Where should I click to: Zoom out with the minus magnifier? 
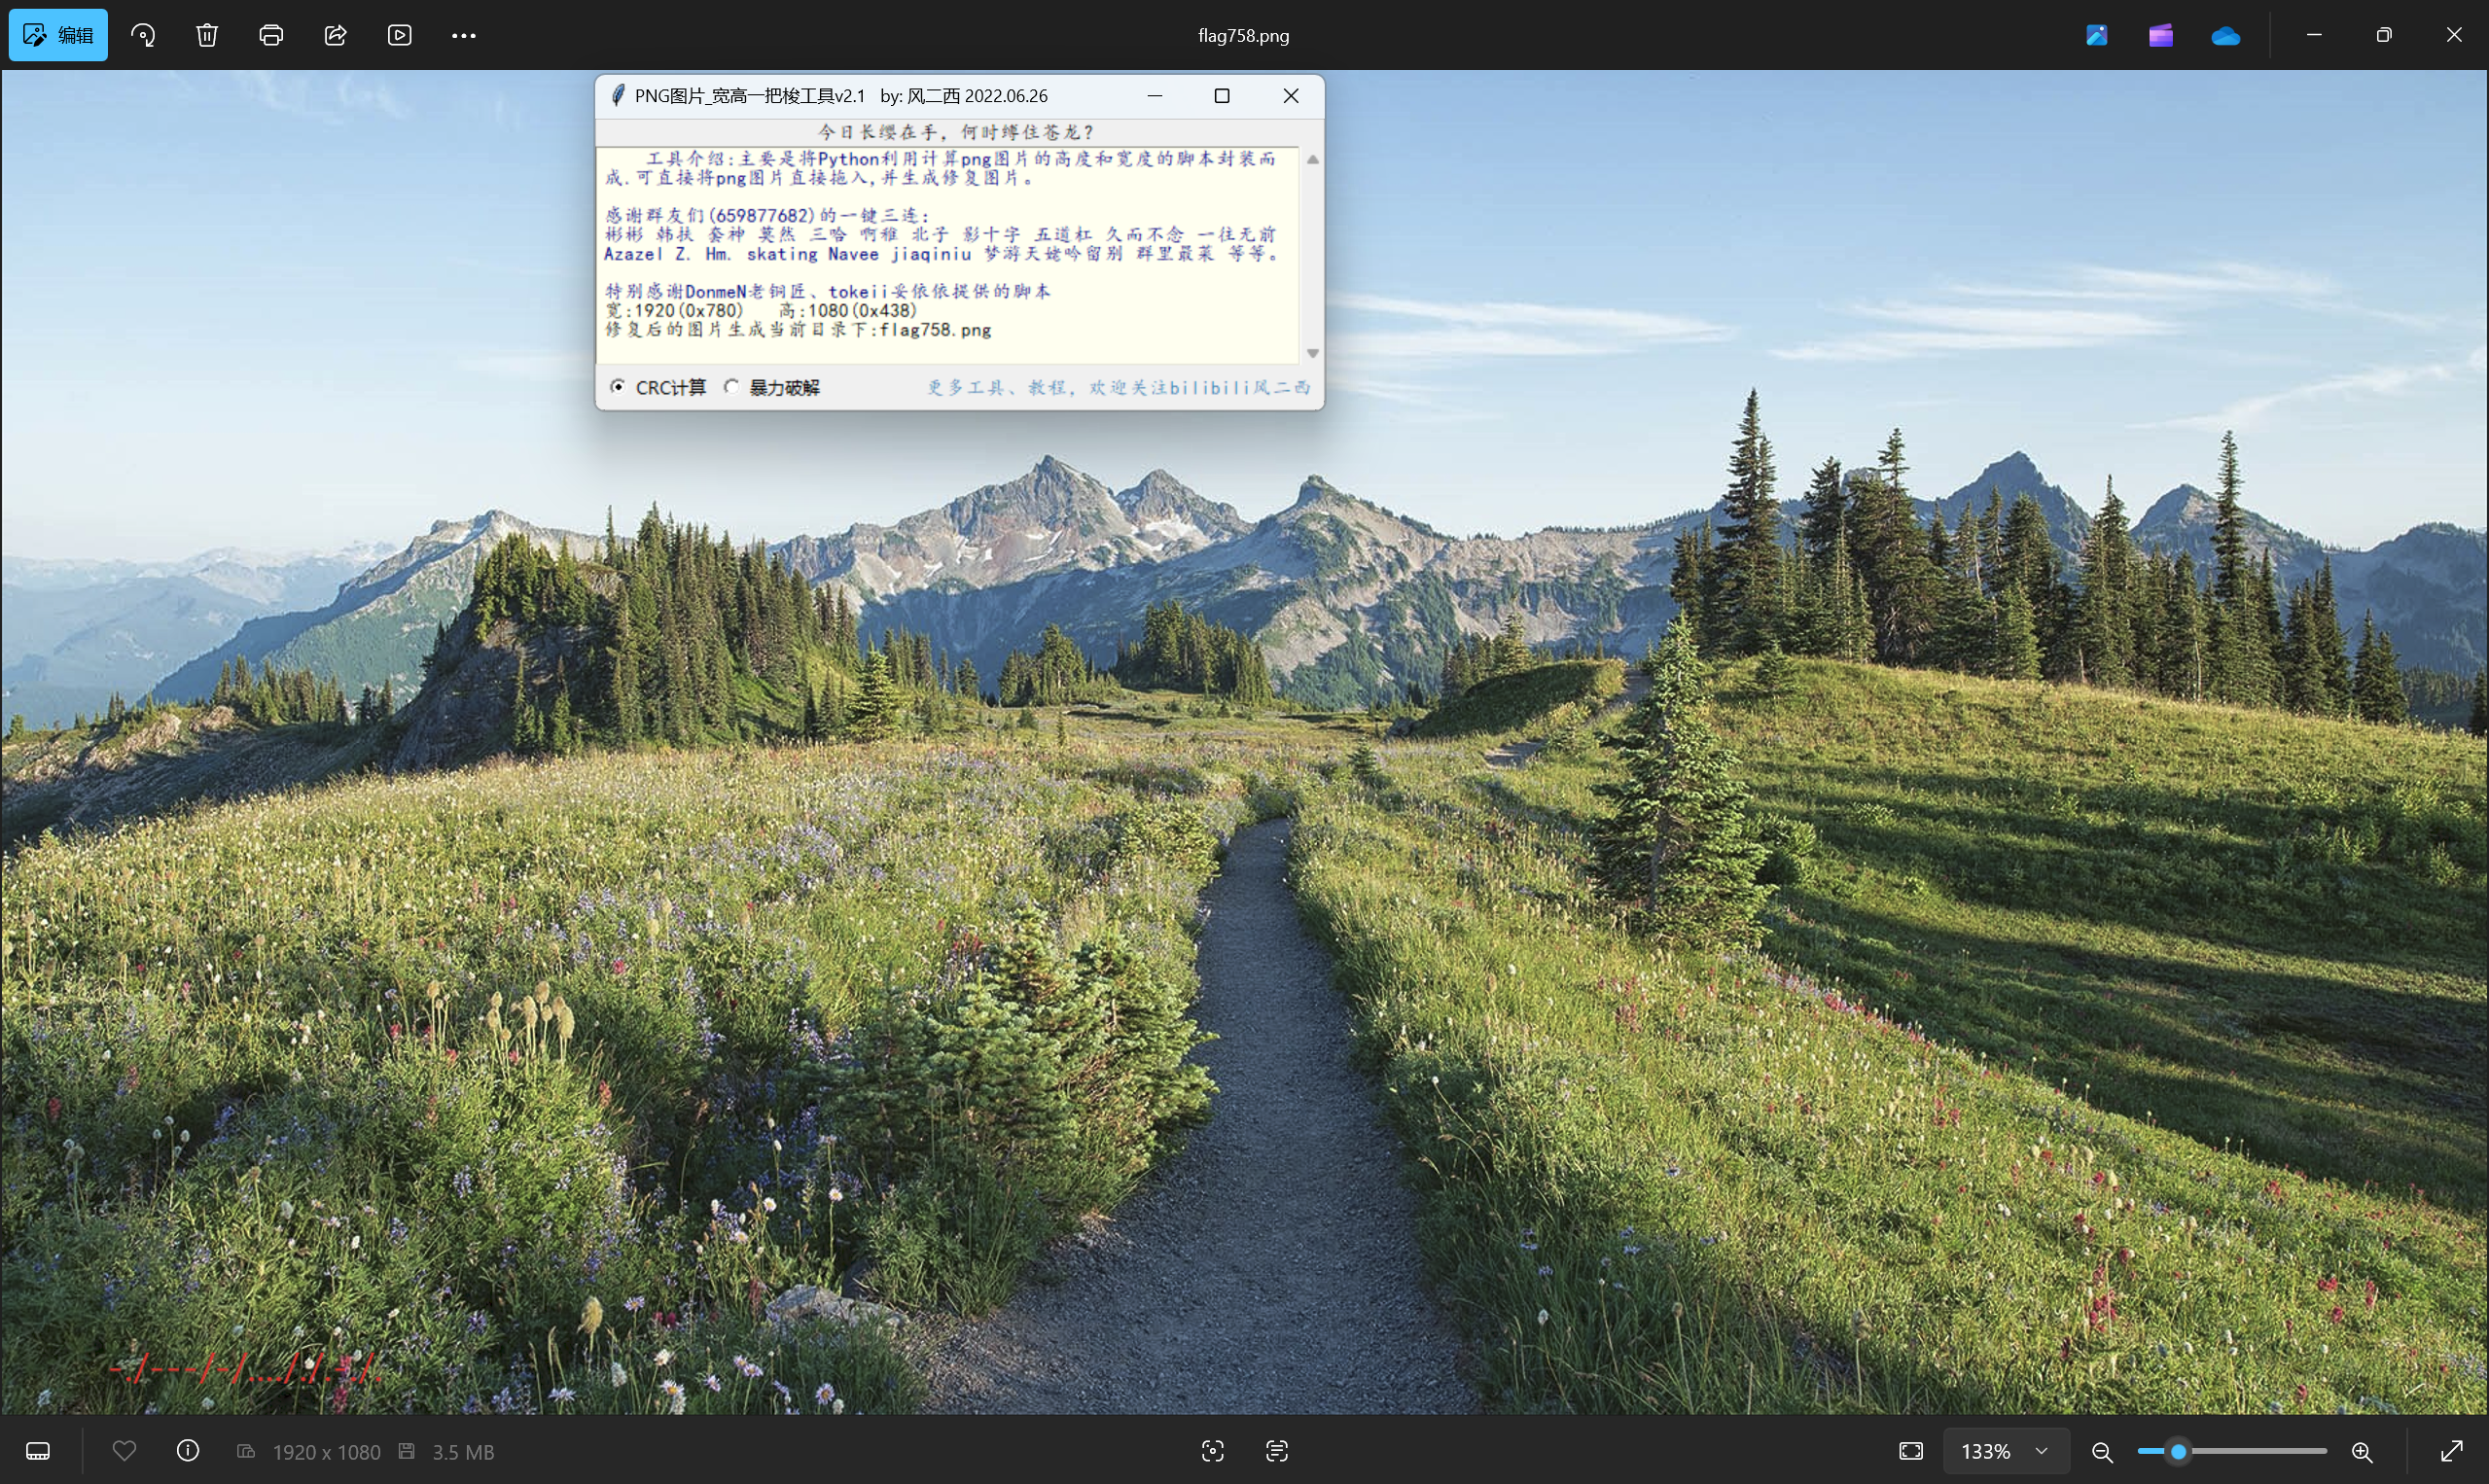2102,1452
